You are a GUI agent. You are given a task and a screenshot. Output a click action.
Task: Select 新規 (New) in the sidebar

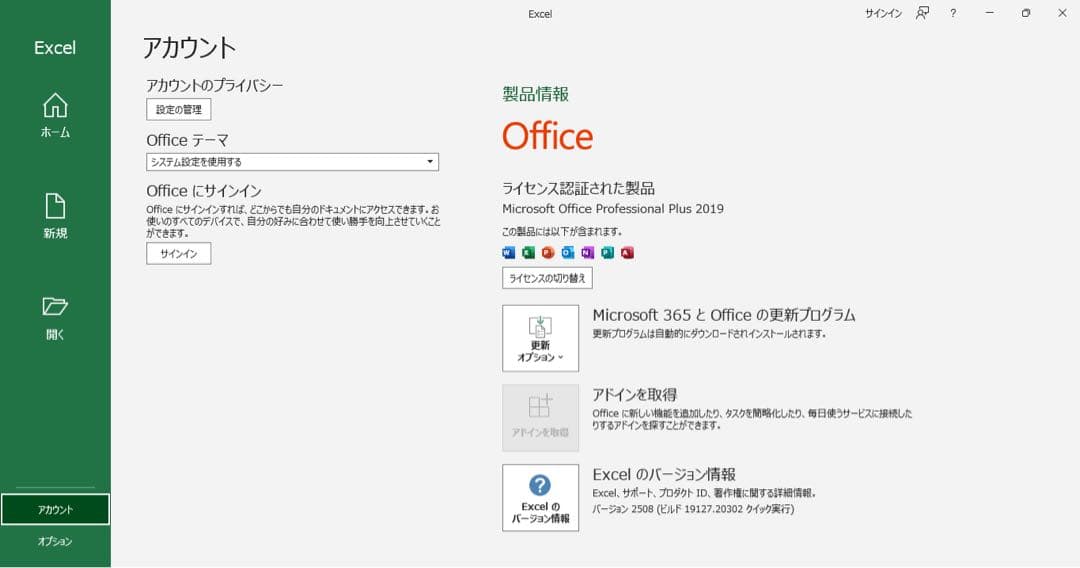(x=55, y=216)
